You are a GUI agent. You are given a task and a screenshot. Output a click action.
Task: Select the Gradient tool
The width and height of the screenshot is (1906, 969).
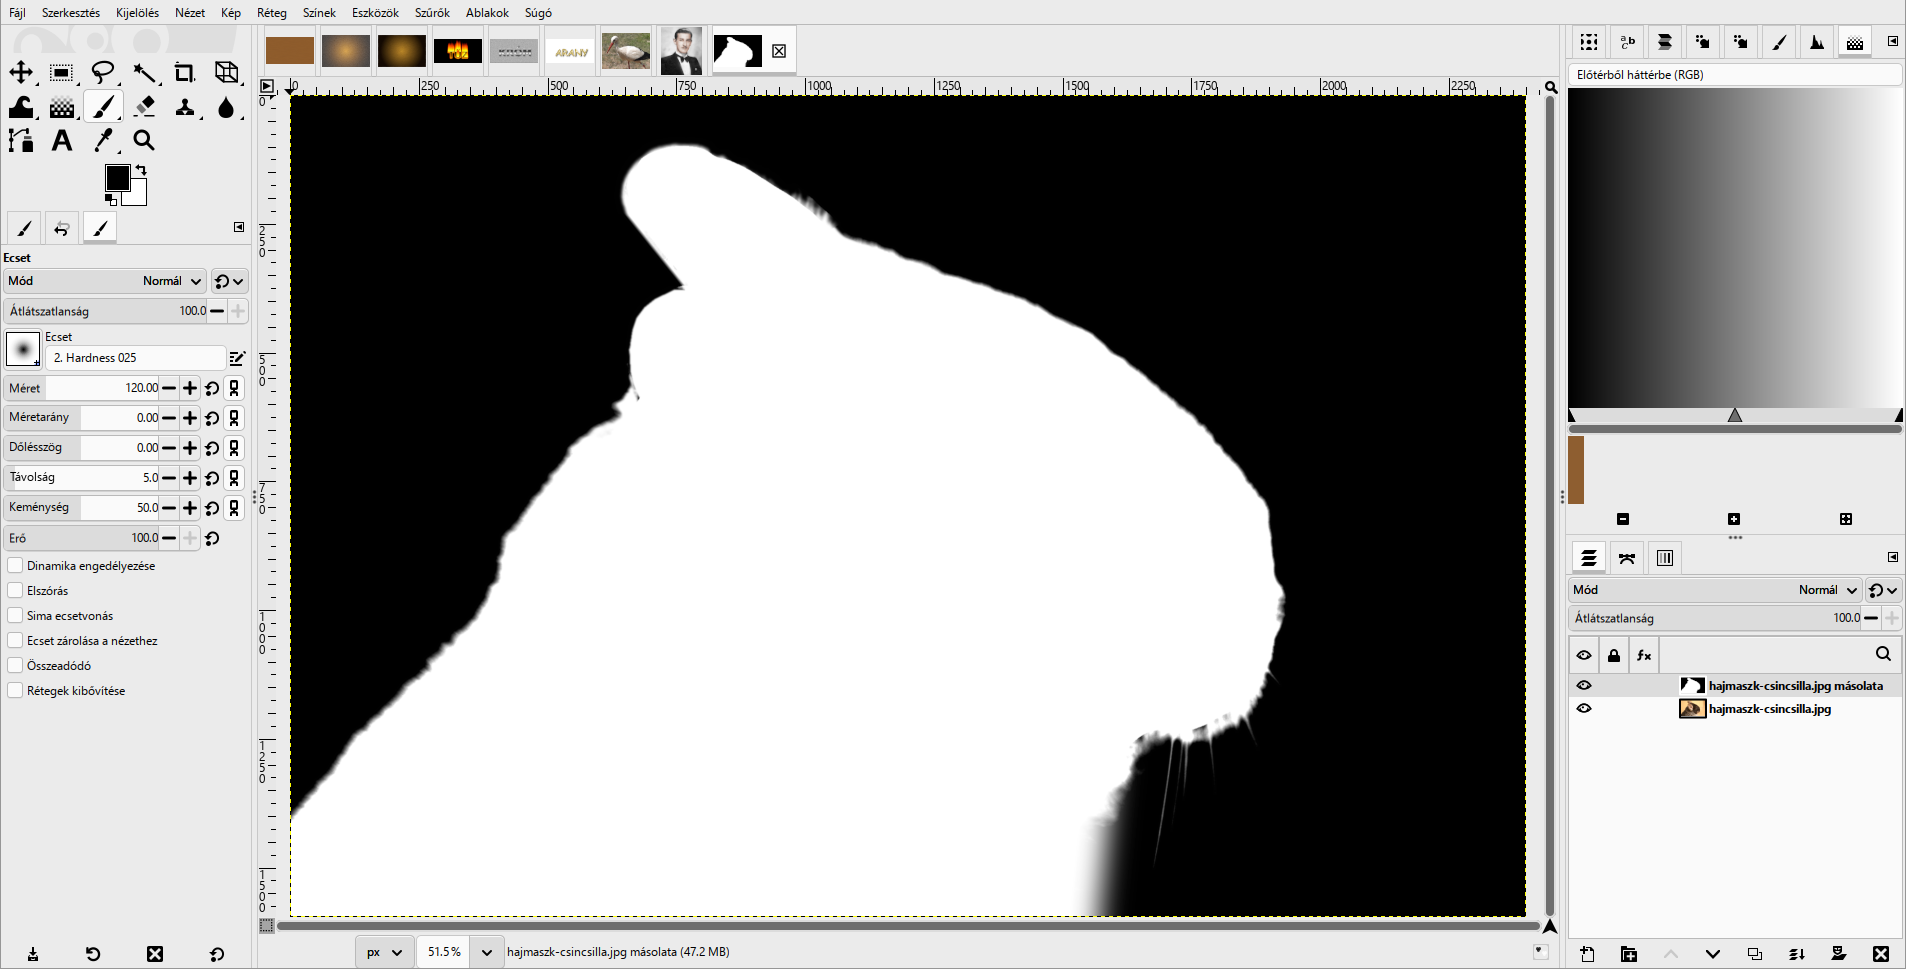tap(62, 107)
